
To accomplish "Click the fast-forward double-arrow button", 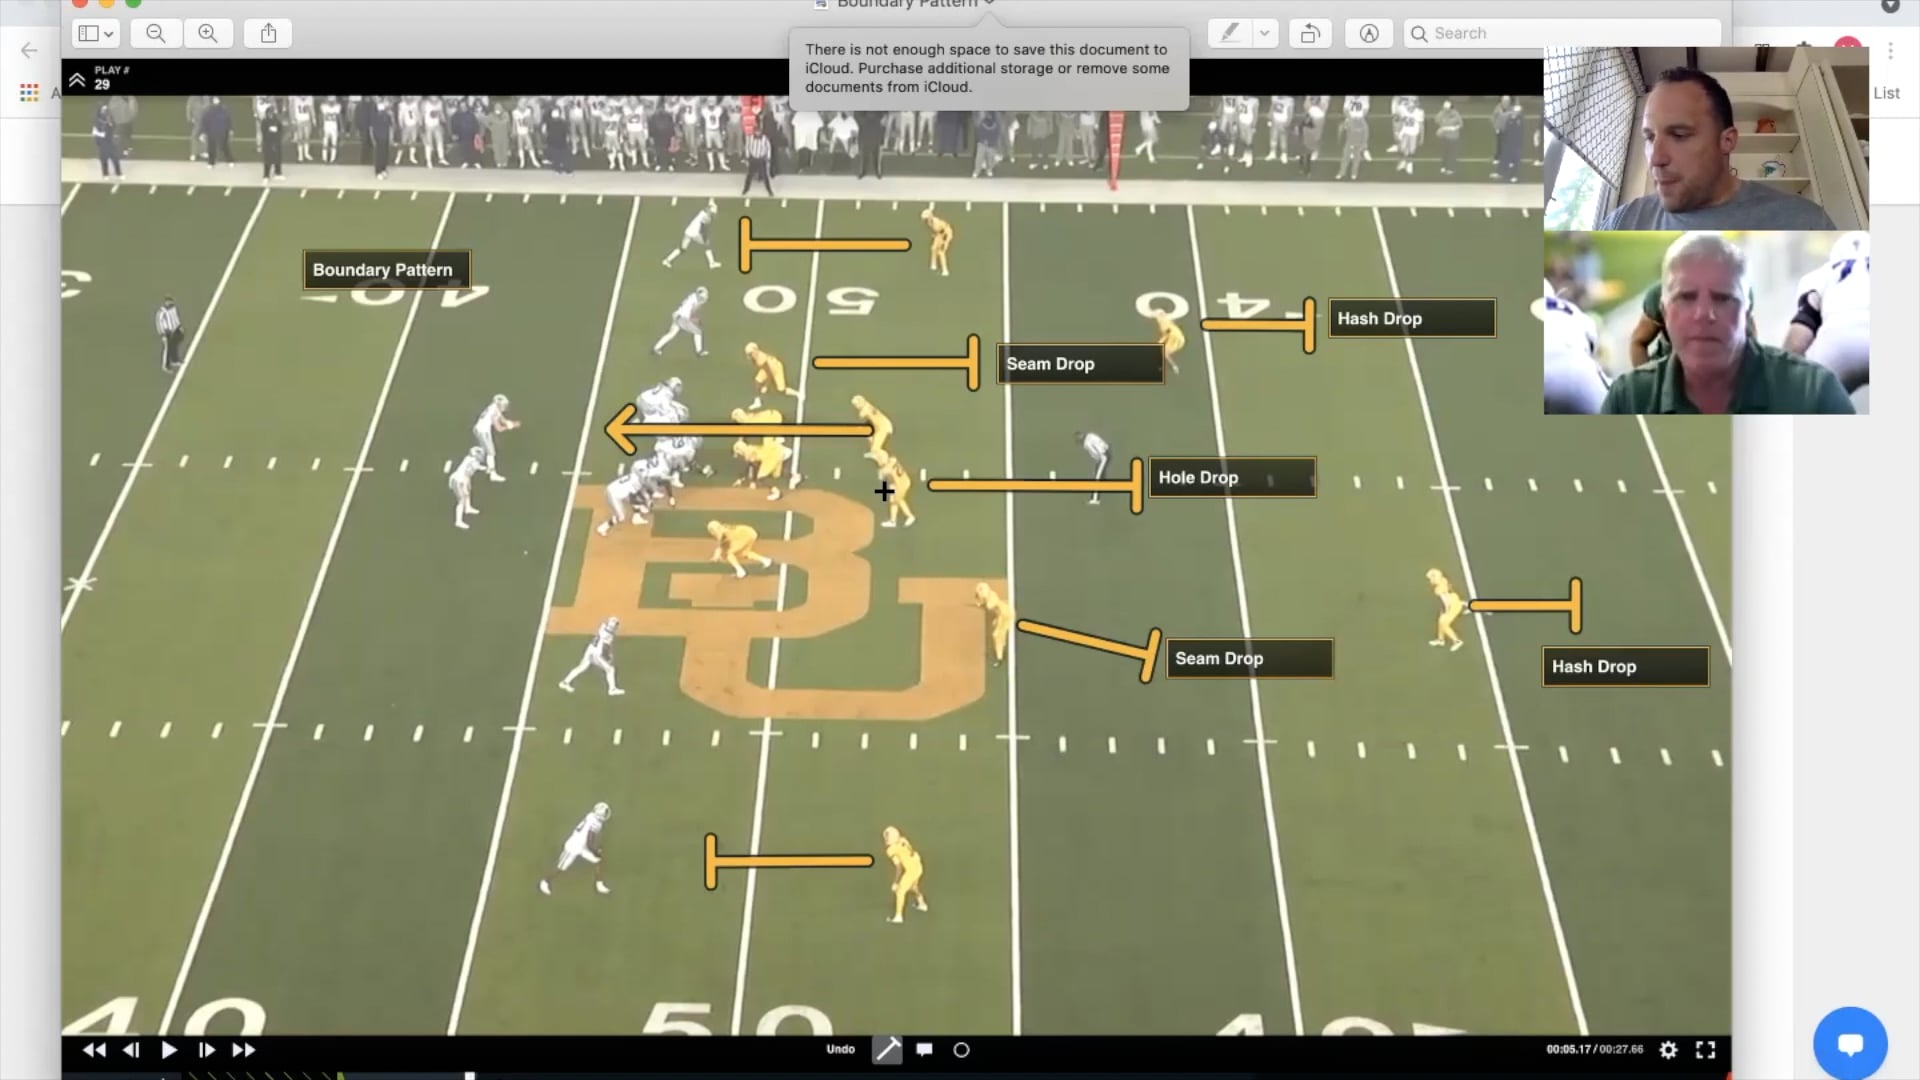I will [x=244, y=1050].
